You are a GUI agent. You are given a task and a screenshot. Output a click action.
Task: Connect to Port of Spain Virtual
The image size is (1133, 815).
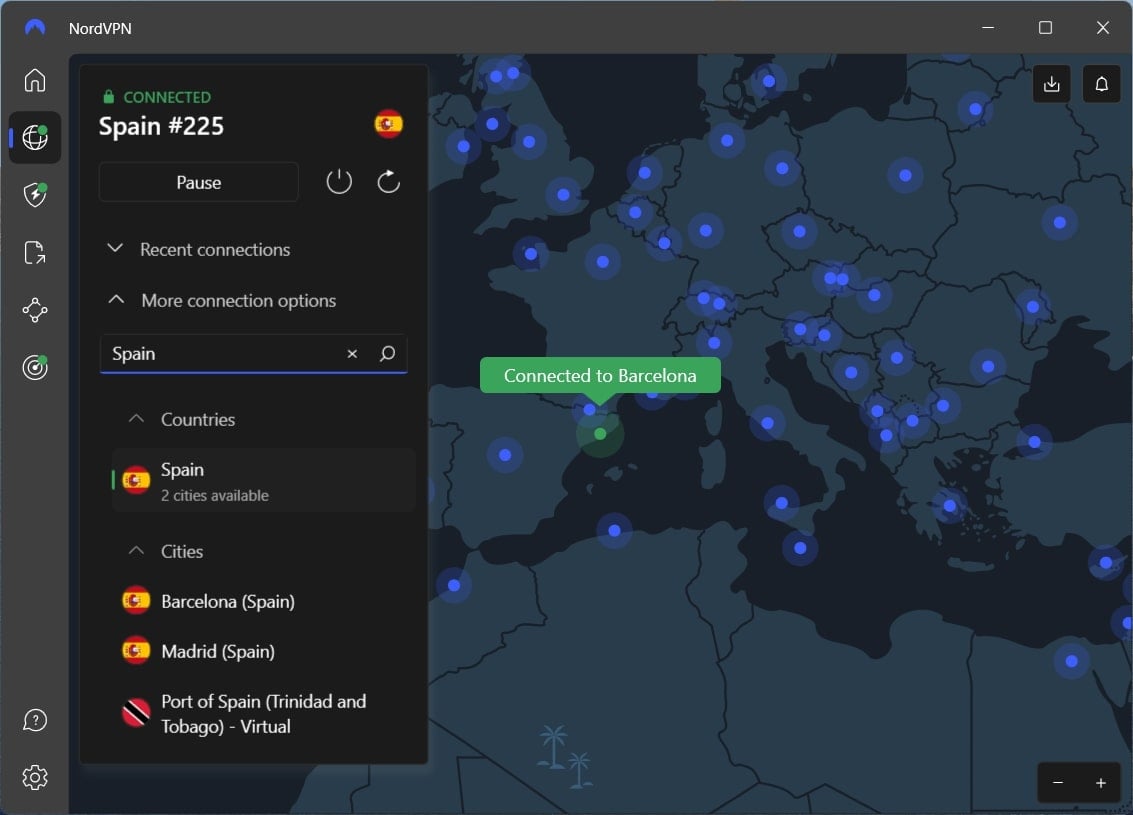click(263, 714)
